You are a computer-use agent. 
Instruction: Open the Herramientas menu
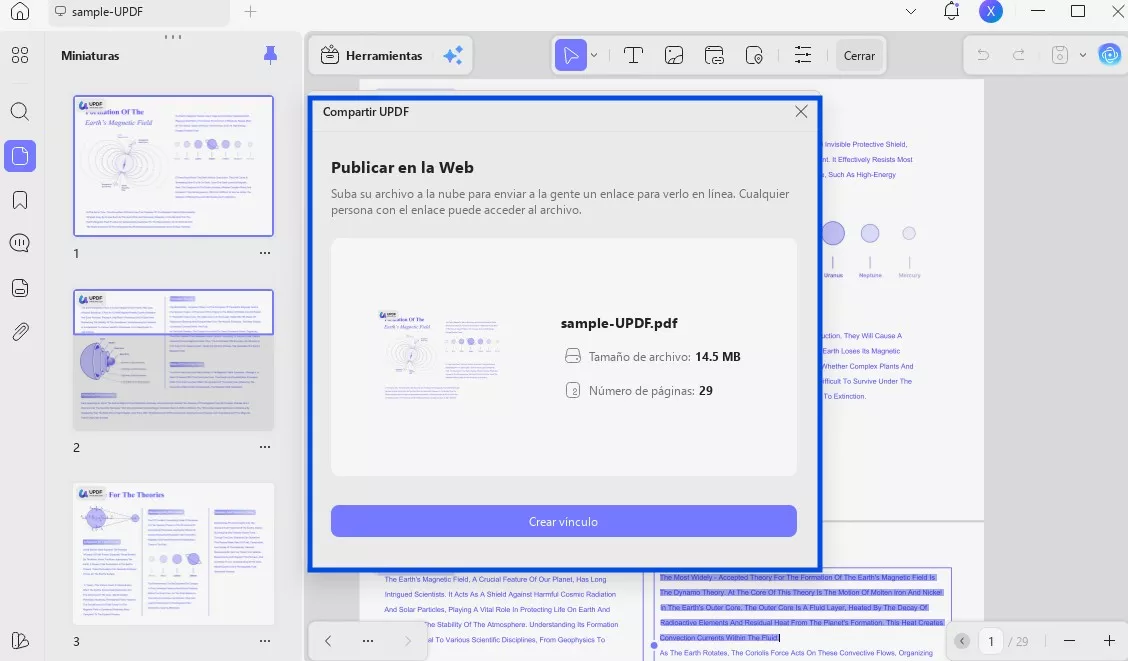tap(371, 55)
